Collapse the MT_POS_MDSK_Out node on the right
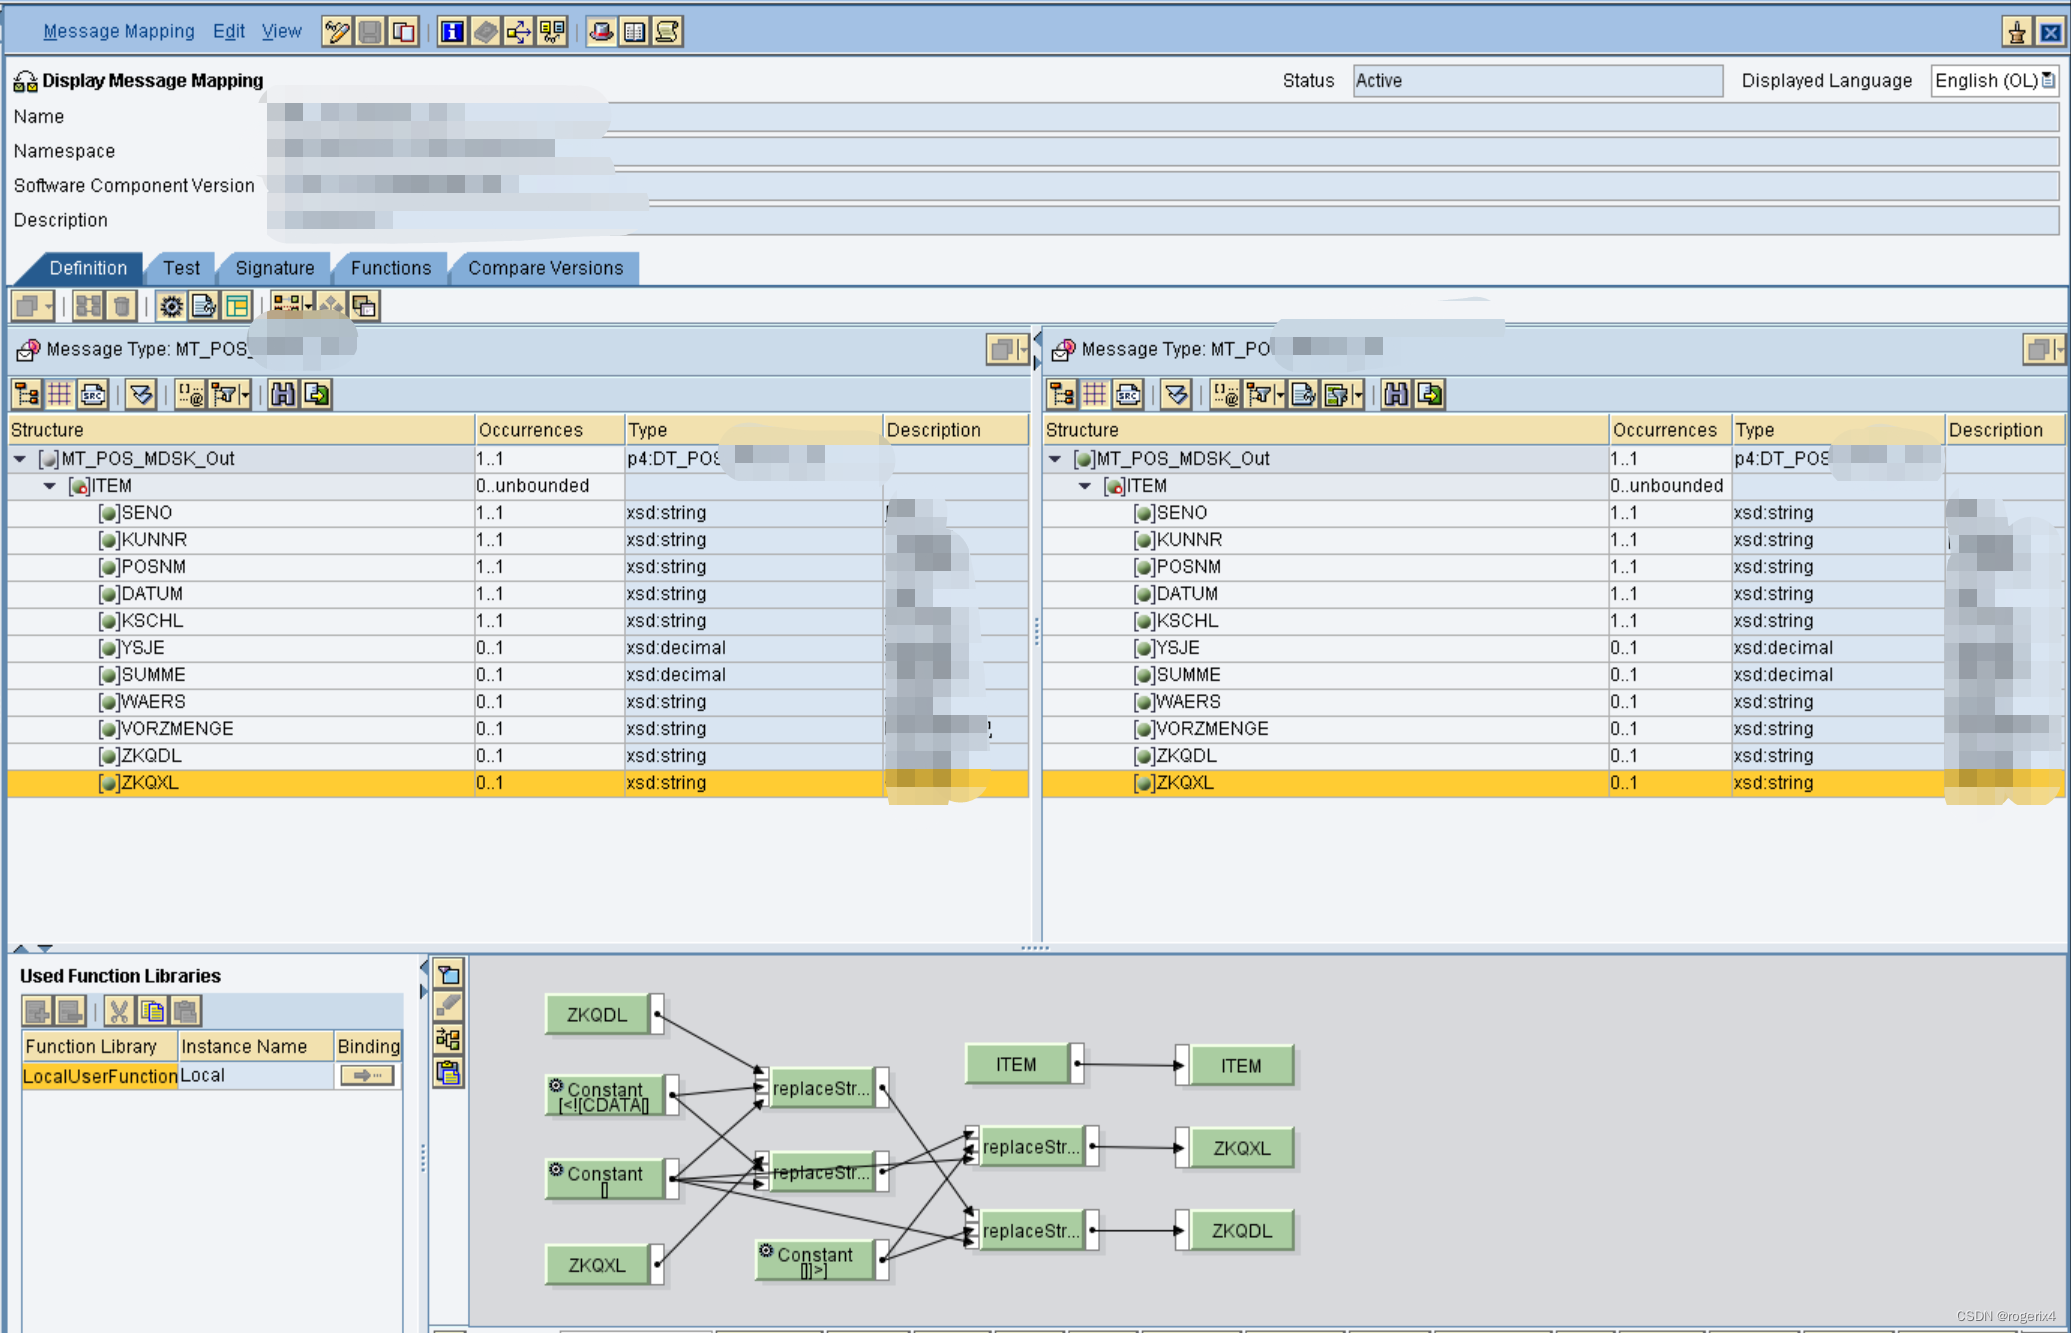Viewport: 2071px width, 1333px height. tap(1056, 458)
